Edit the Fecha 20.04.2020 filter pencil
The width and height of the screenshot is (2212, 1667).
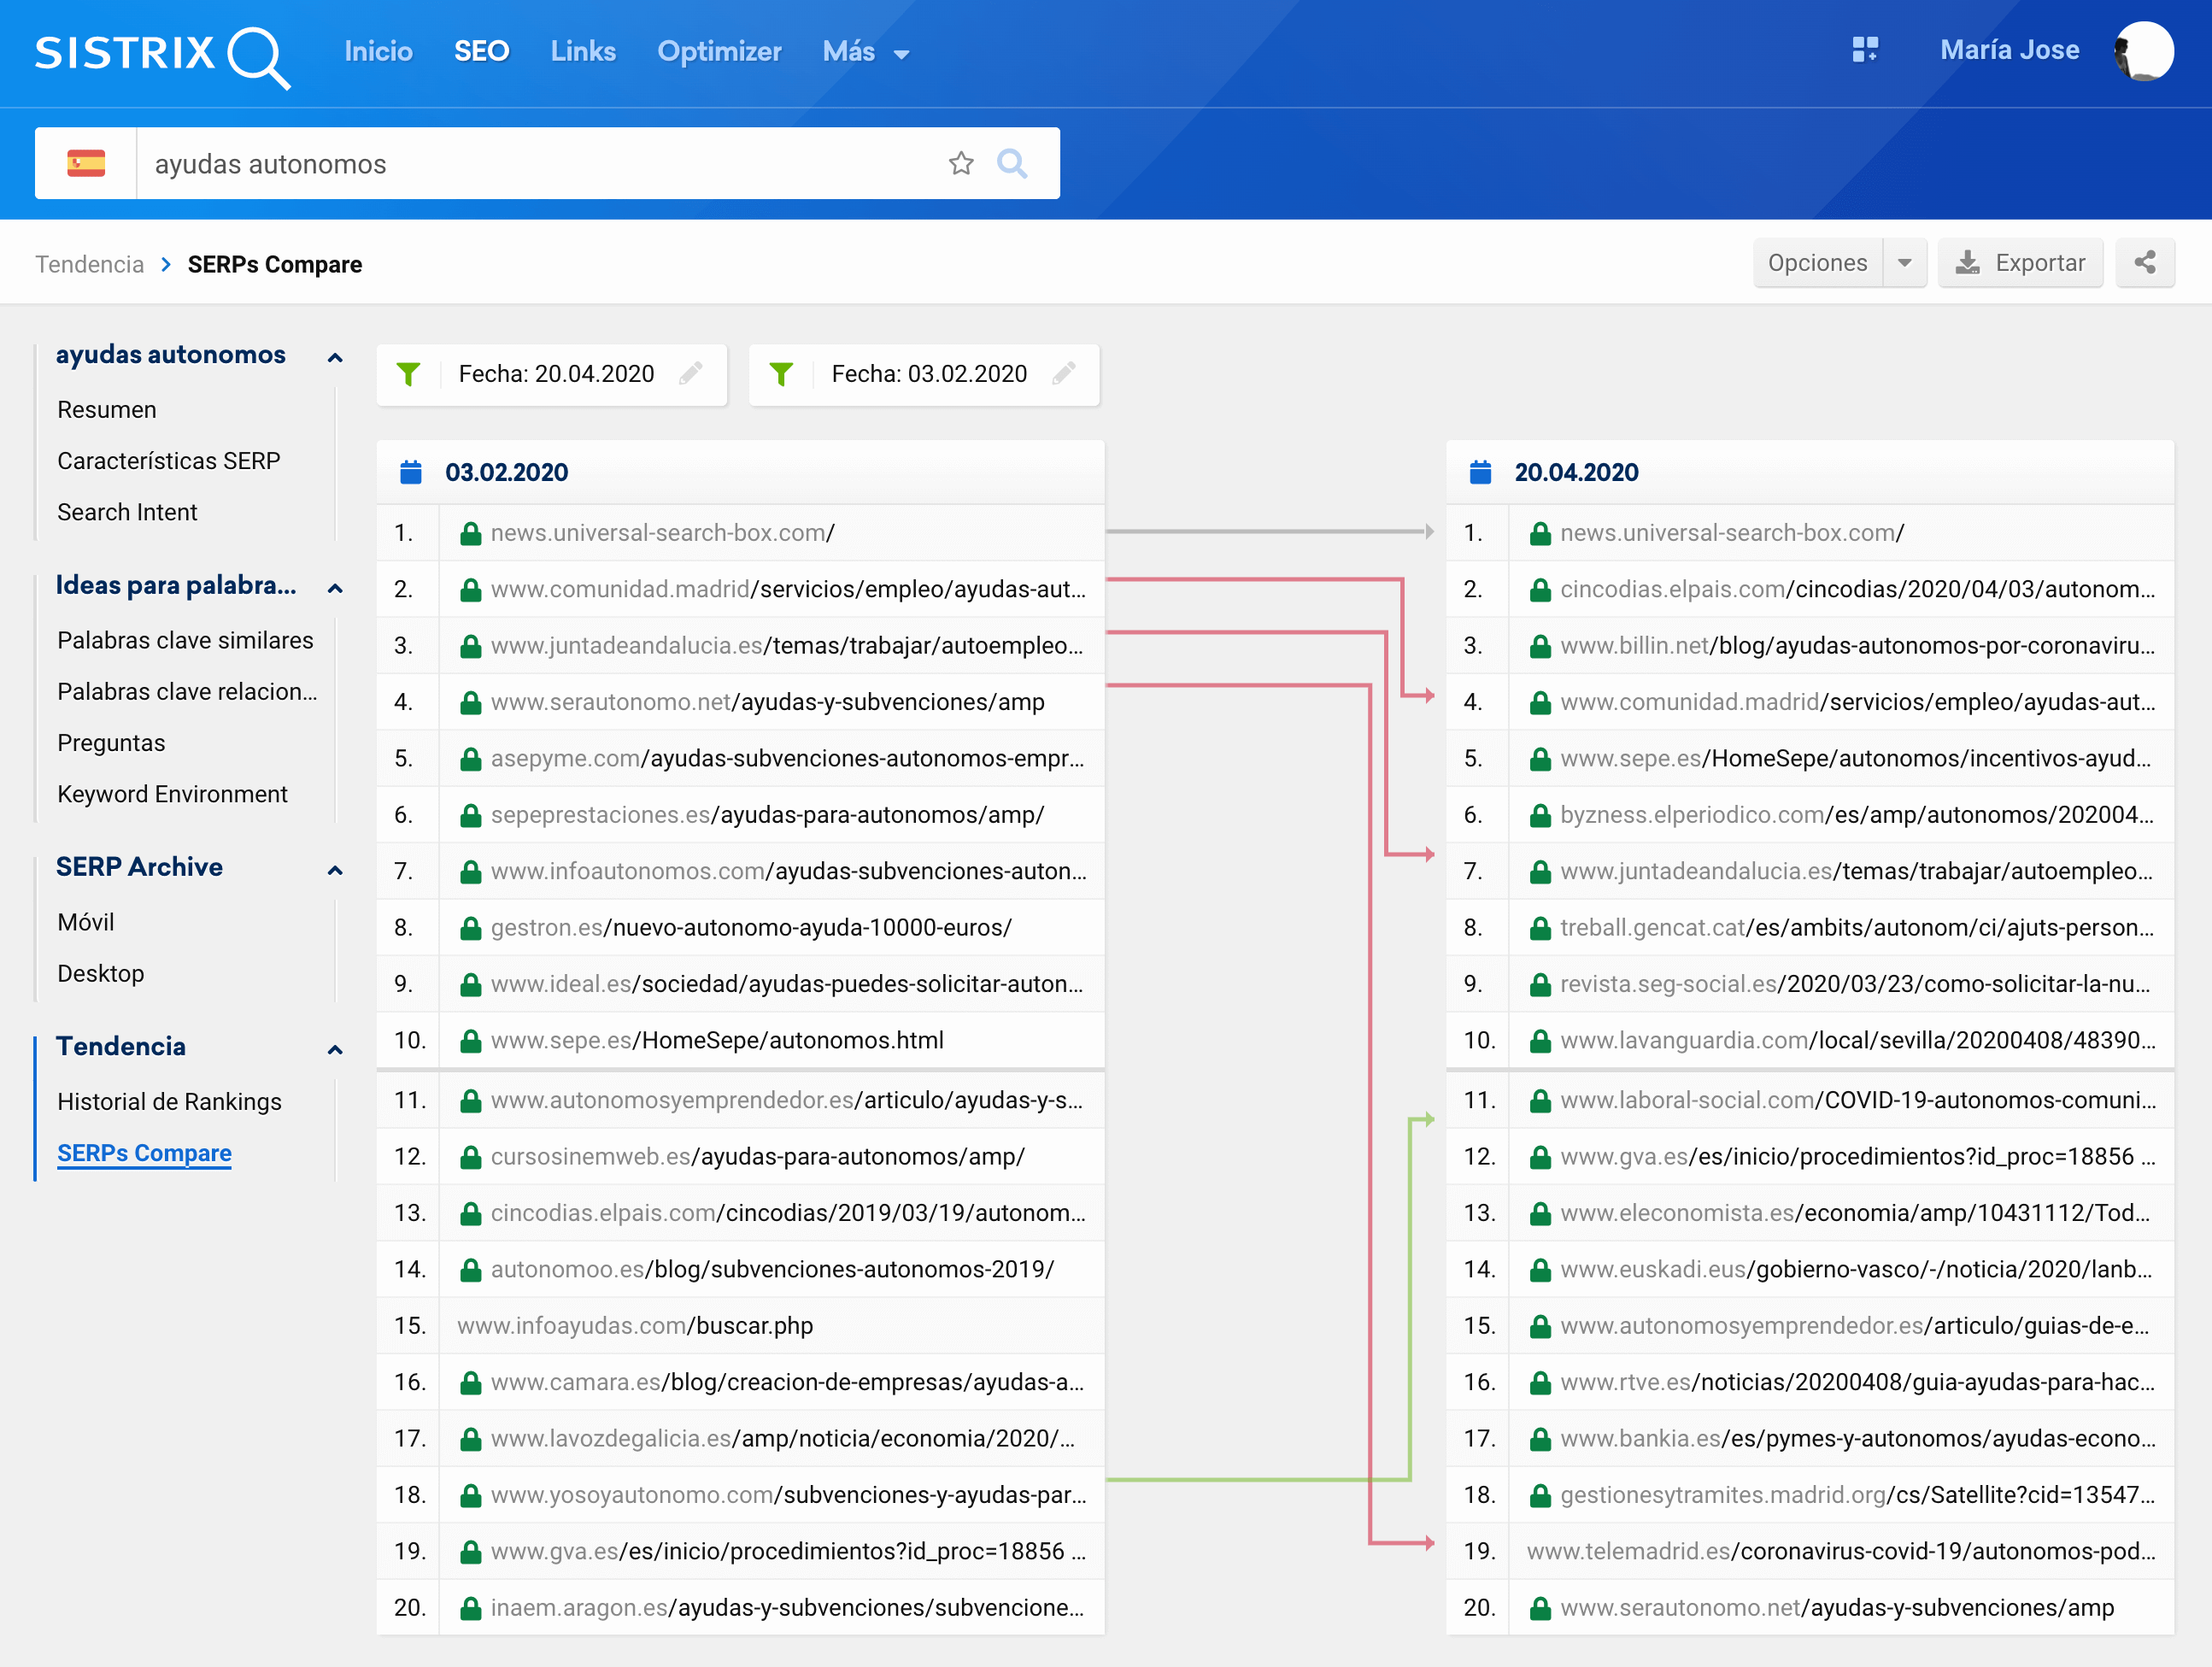(x=690, y=374)
